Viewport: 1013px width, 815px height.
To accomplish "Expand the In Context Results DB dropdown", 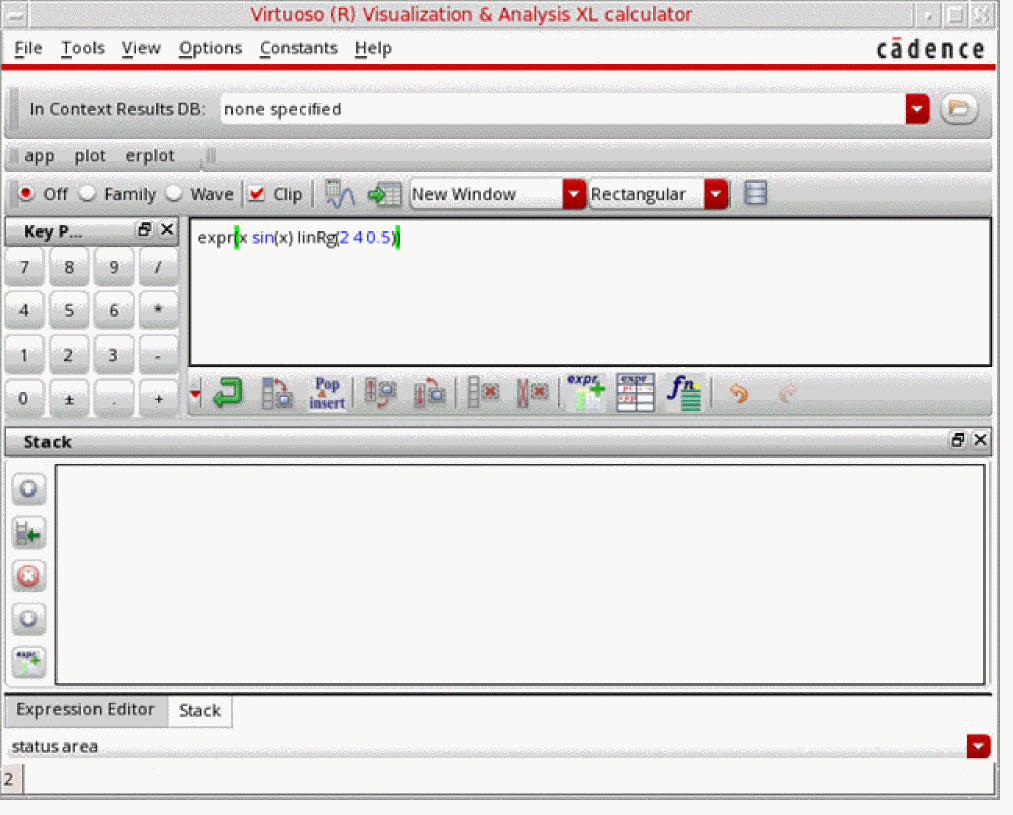I will point(917,108).
